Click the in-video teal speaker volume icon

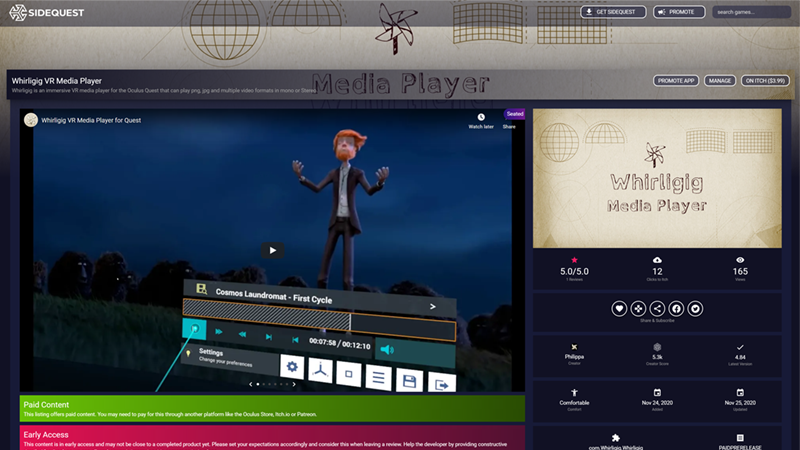click(x=387, y=349)
